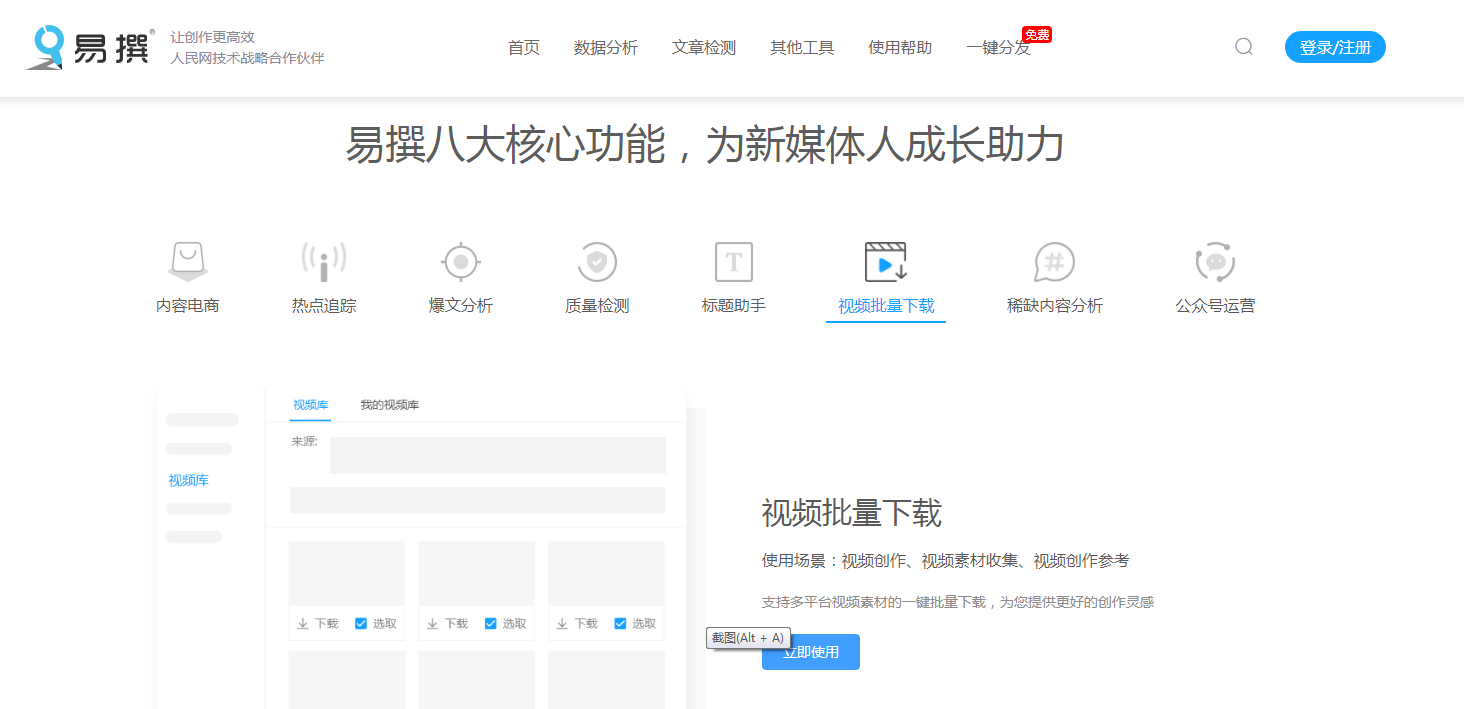Click the 视频批量下载 section heading

tap(852, 513)
